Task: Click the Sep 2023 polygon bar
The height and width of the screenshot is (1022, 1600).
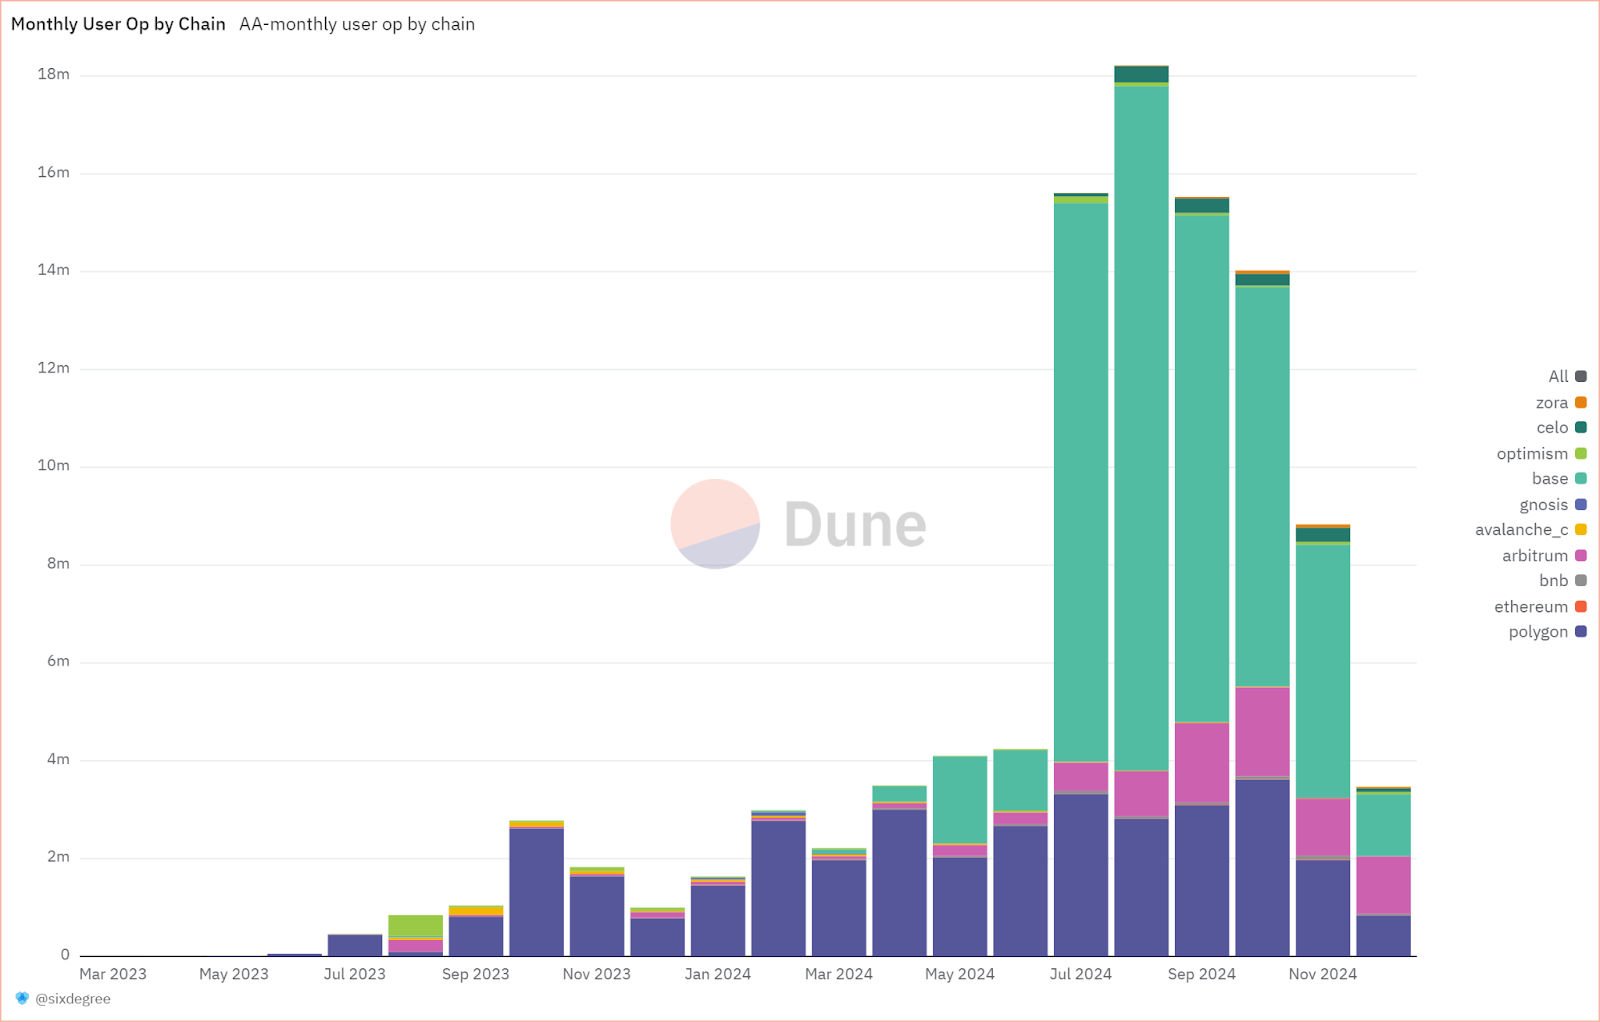Action: [x=476, y=937]
